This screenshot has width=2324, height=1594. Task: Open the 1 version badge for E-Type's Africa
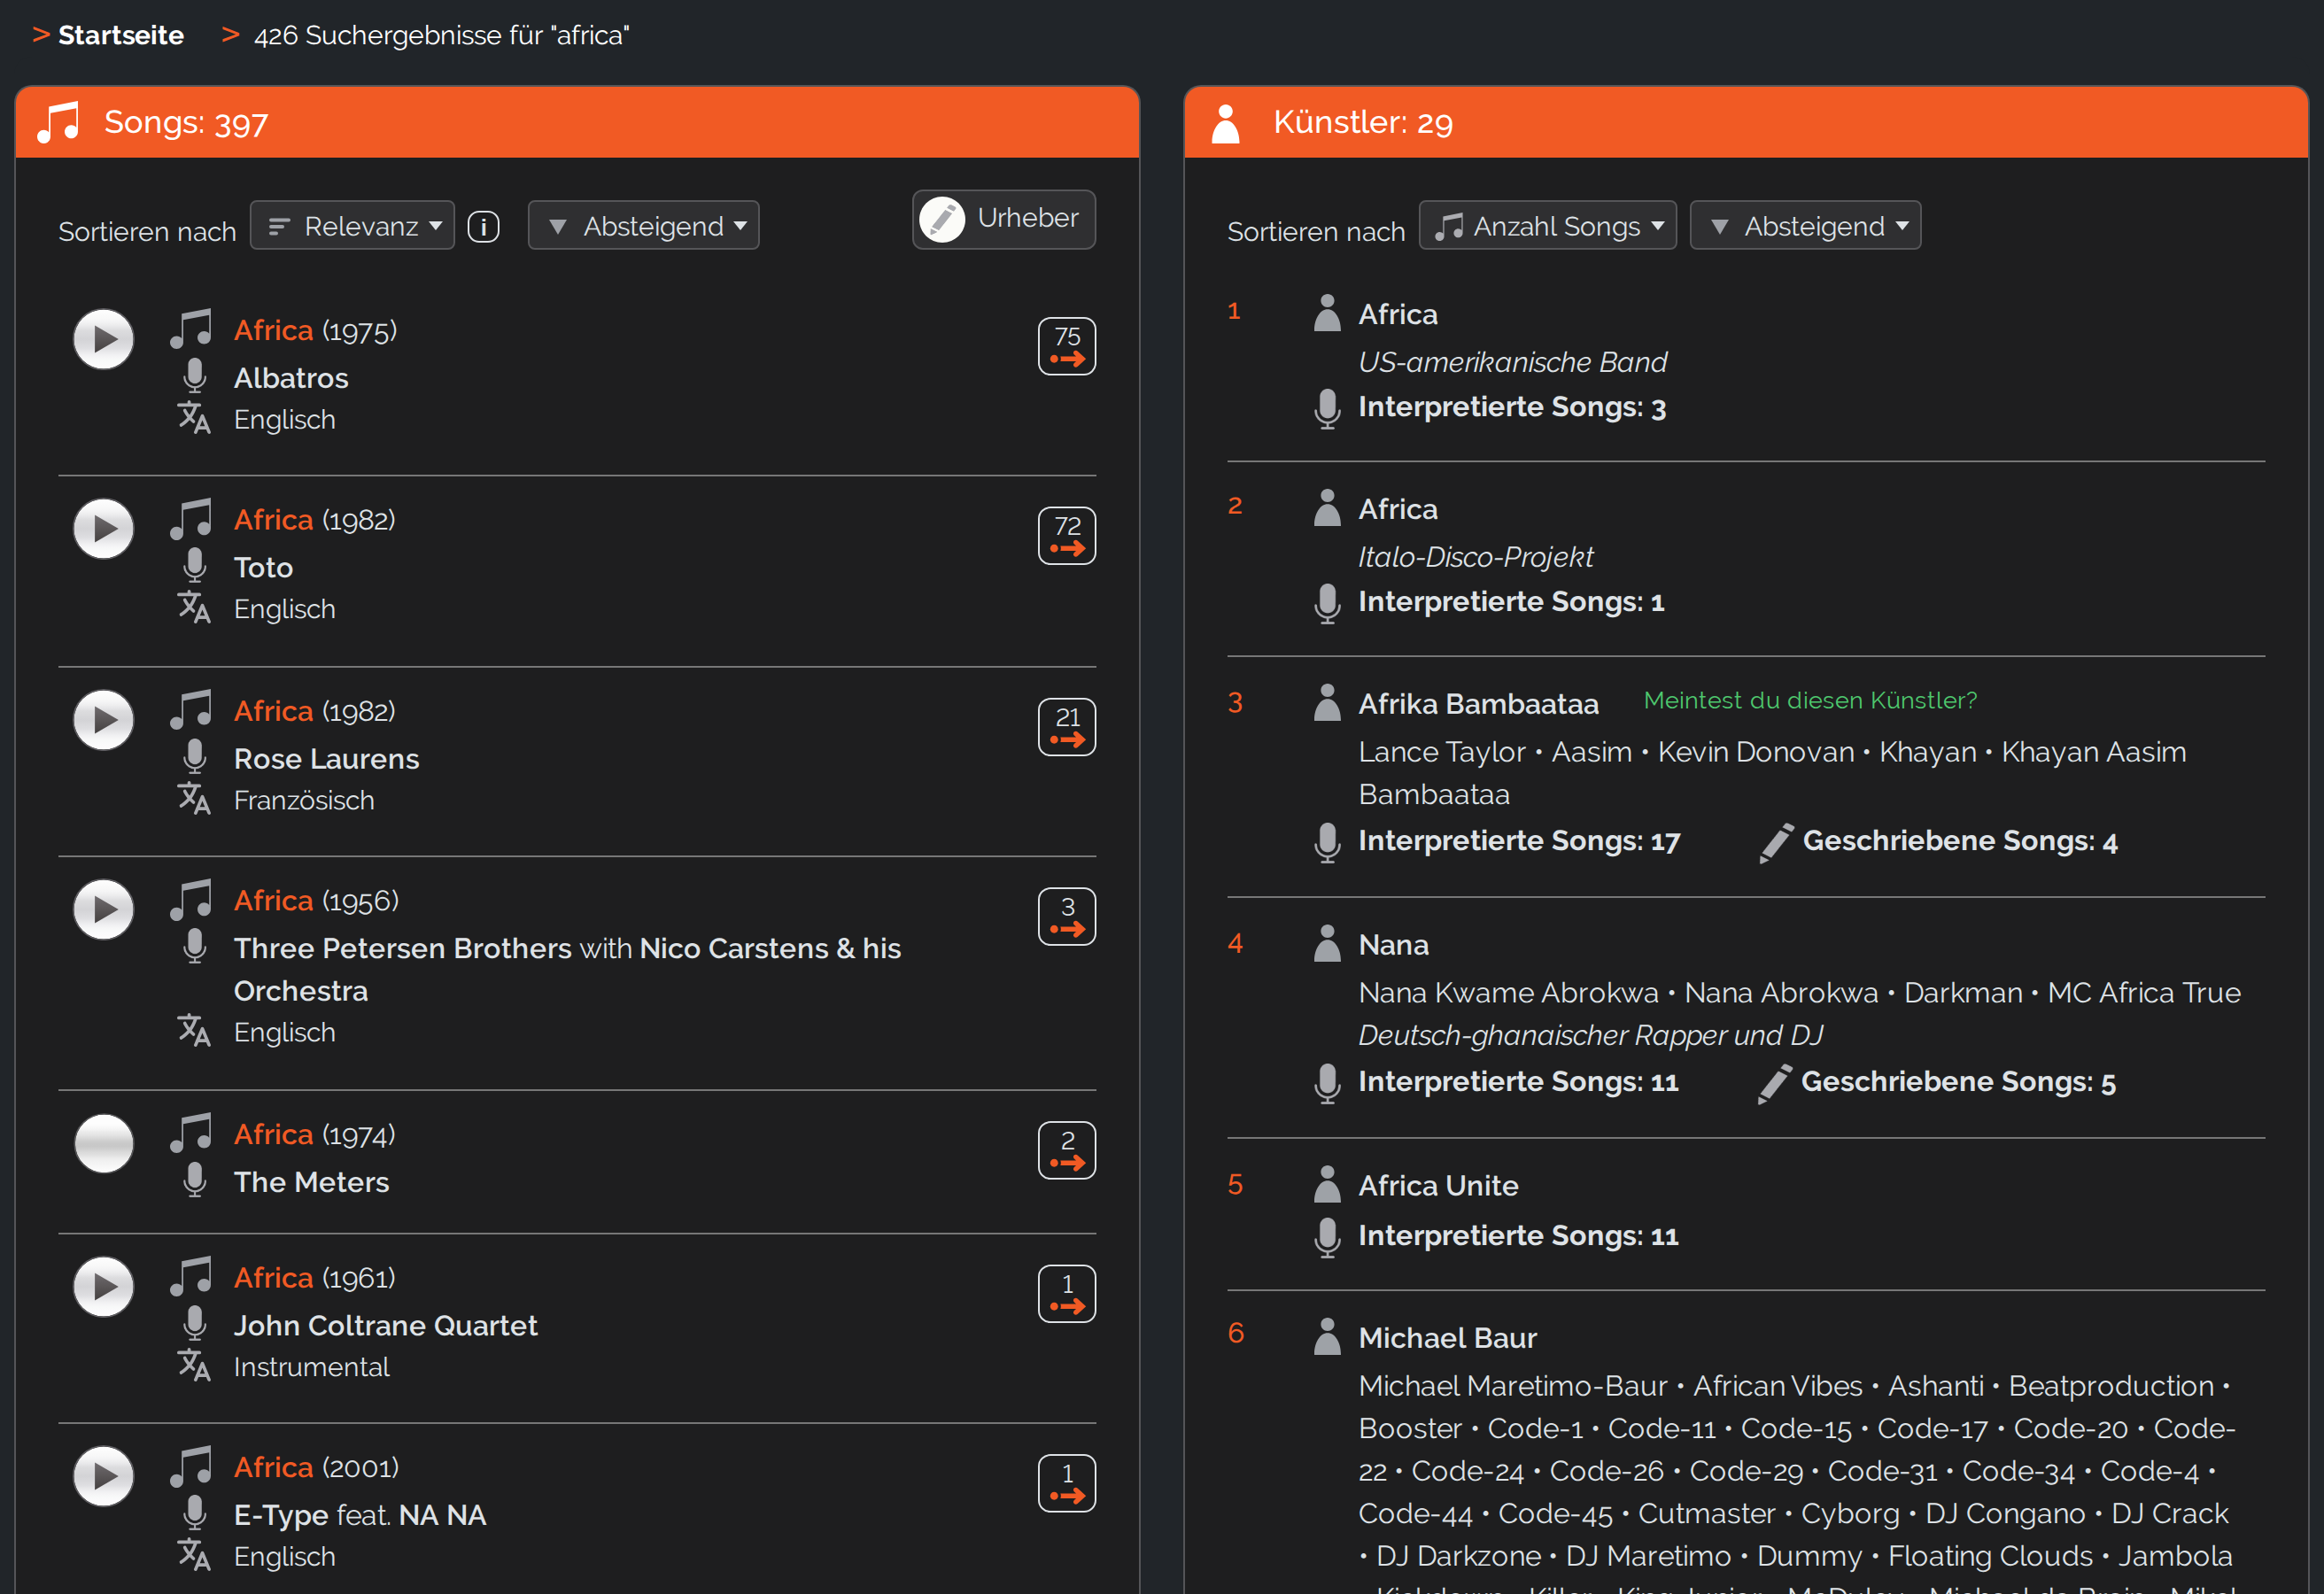1067,1483
